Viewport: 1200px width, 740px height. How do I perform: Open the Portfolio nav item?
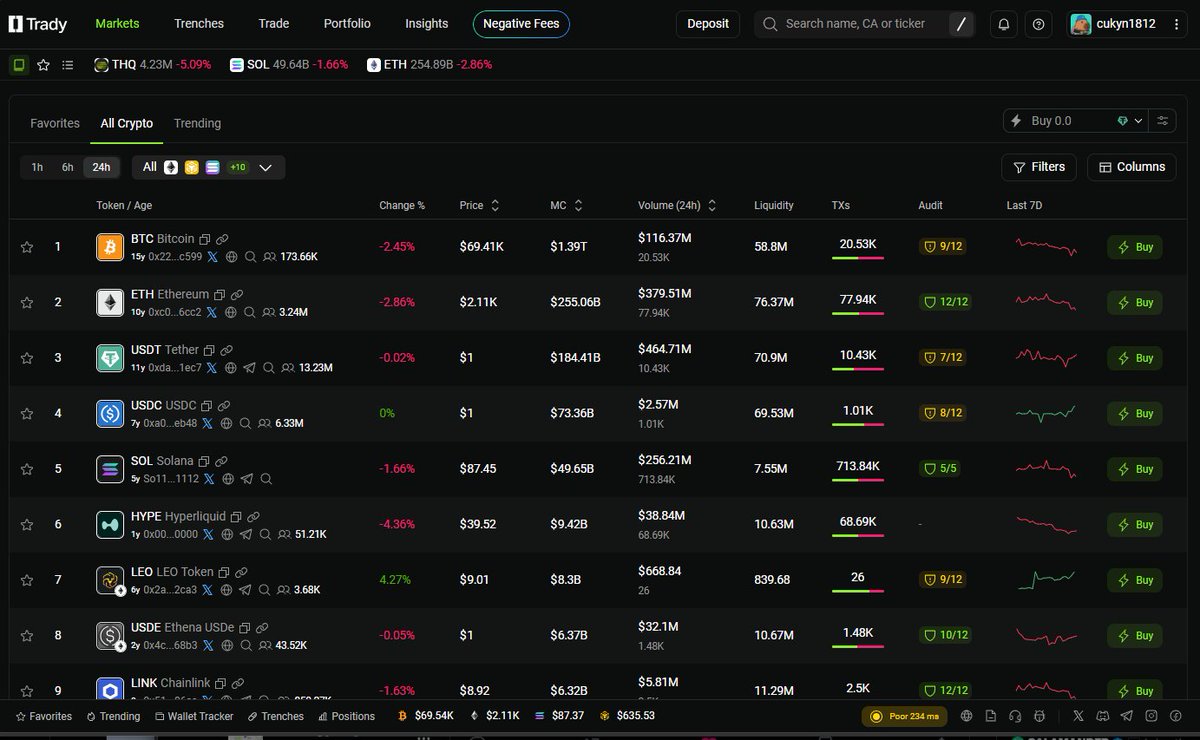pyautogui.click(x=347, y=23)
